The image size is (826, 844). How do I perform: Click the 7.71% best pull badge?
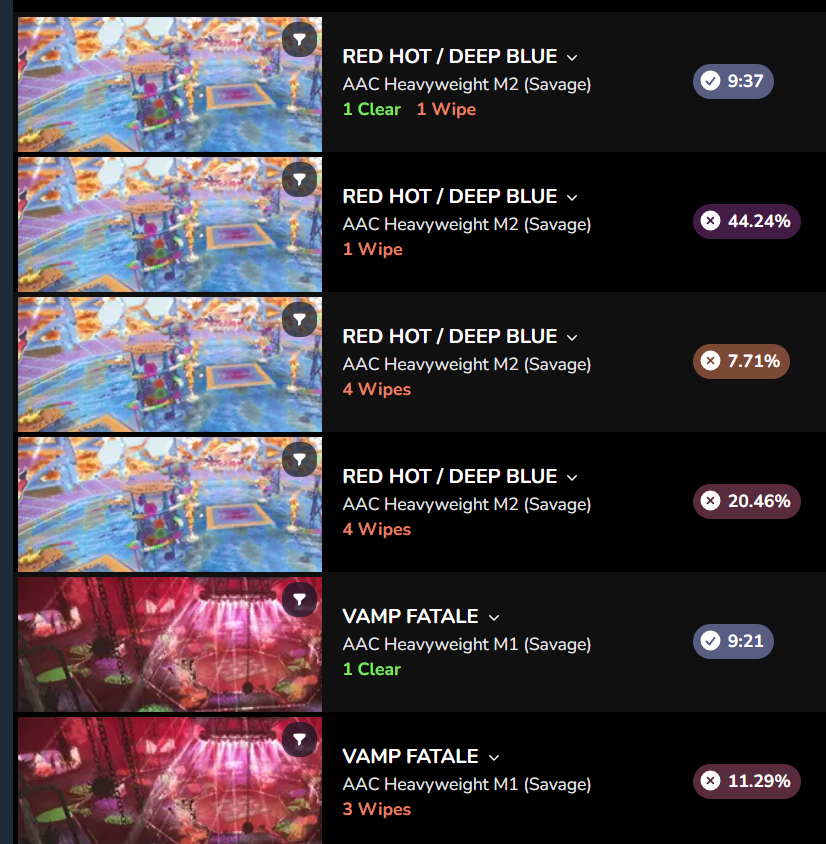click(x=741, y=361)
